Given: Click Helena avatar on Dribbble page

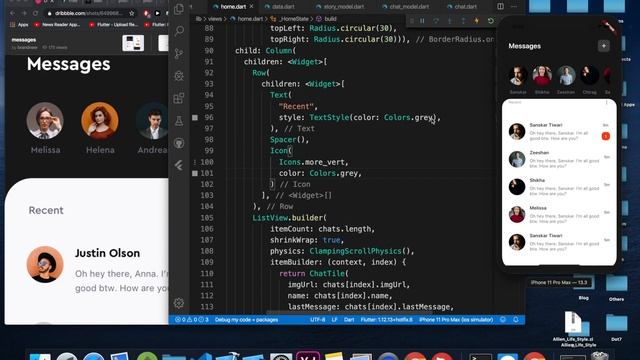Looking at the screenshot, I should [x=100, y=120].
